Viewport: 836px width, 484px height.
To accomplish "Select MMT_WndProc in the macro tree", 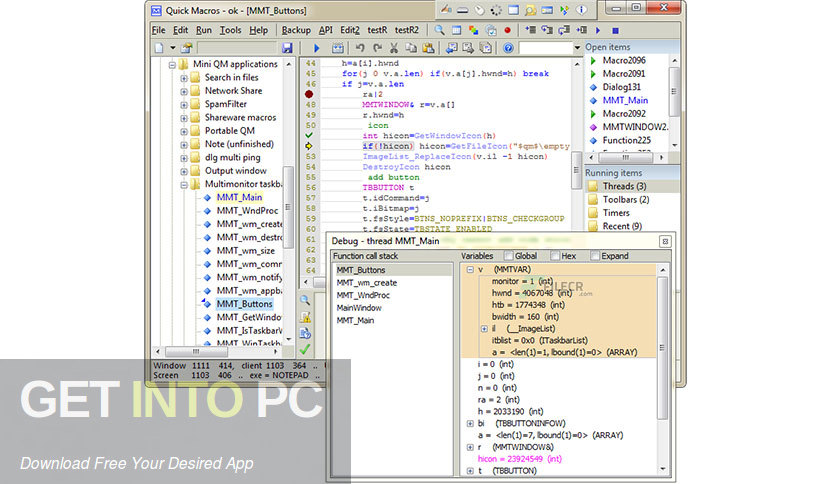I will 247,211.
